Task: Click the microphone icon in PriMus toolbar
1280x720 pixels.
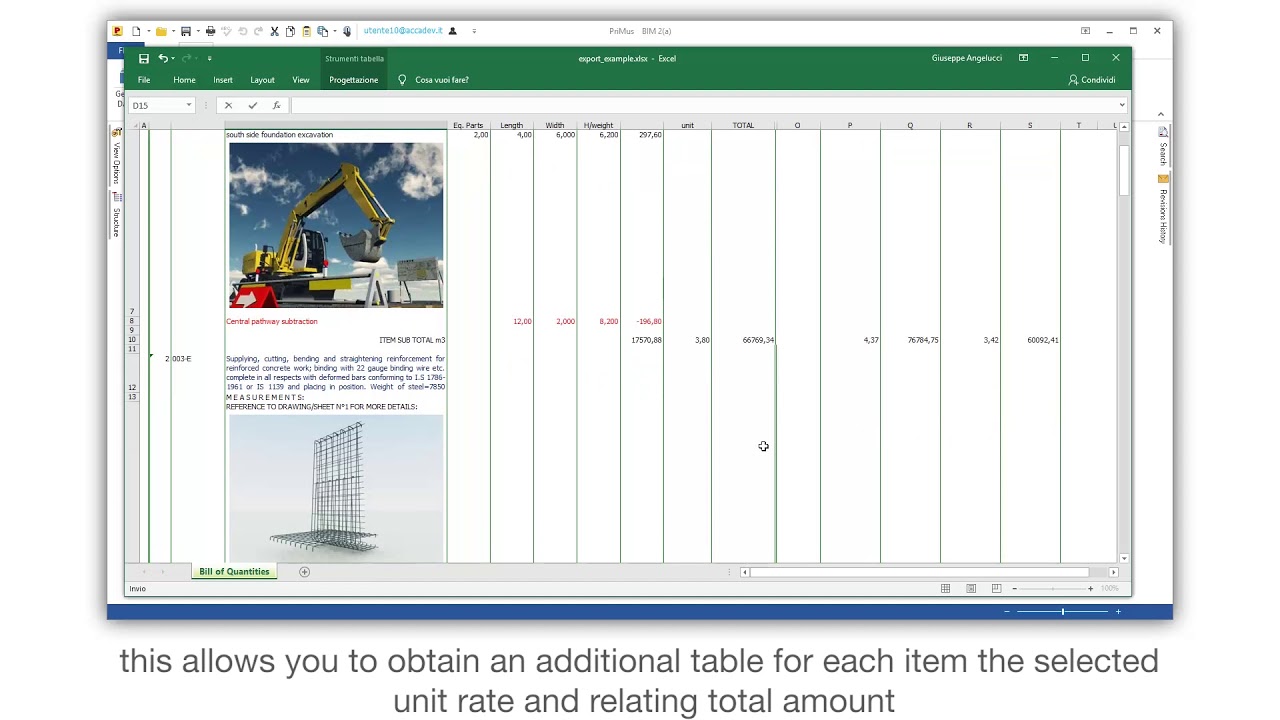Action: [x=347, y=31]
